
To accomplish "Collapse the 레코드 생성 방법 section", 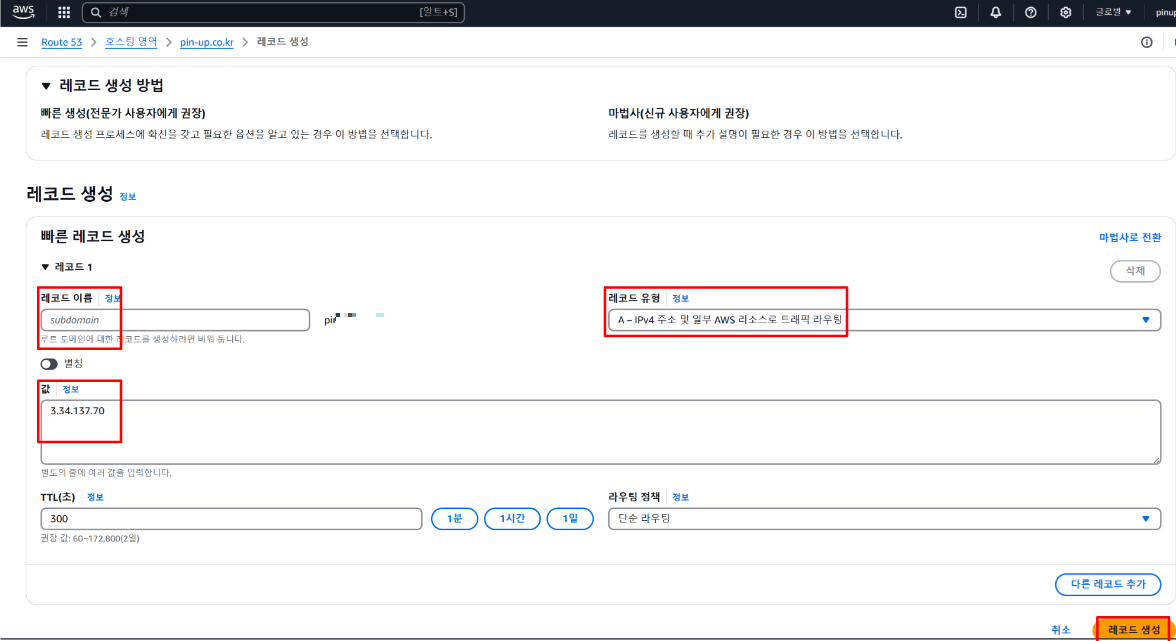I will [x=46, y=85].
